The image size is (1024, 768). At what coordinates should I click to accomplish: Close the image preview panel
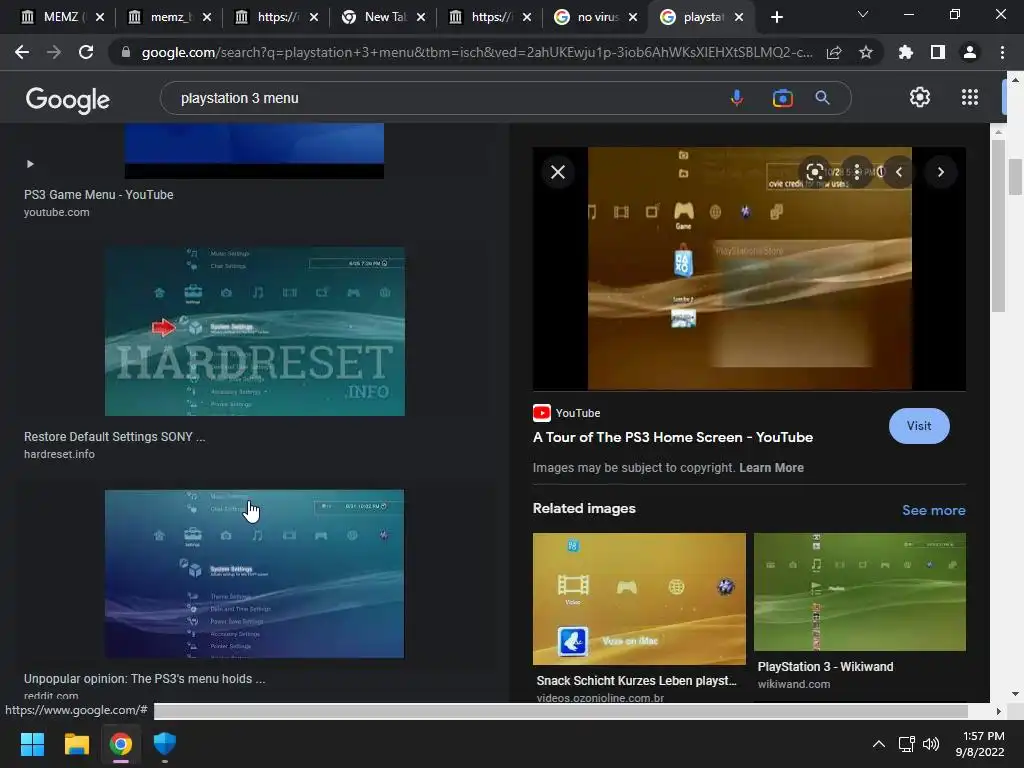[x=558, y=172]
